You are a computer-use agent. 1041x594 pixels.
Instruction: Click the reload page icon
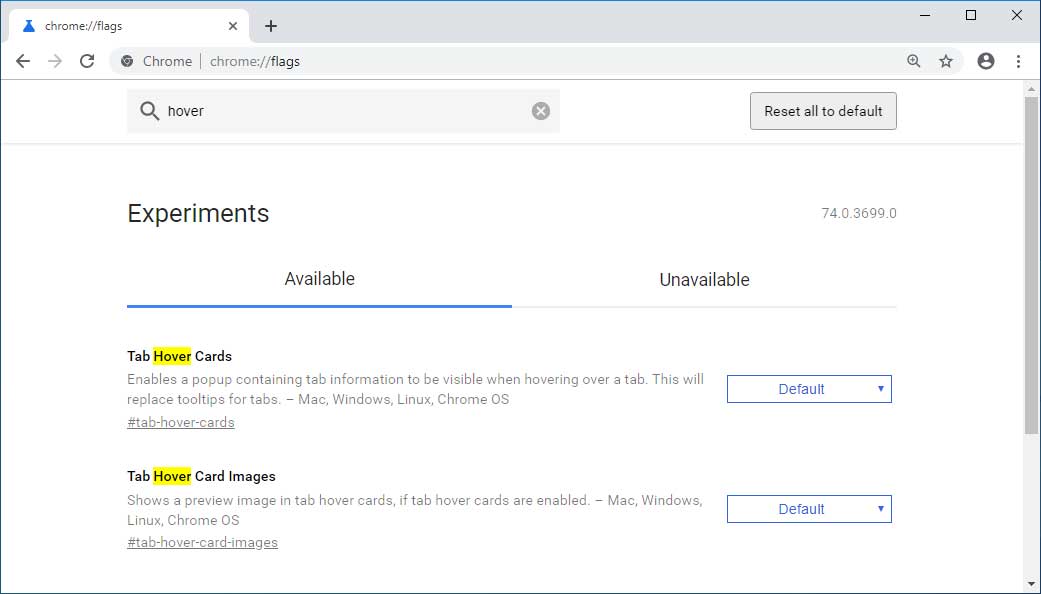click(87, 61)
